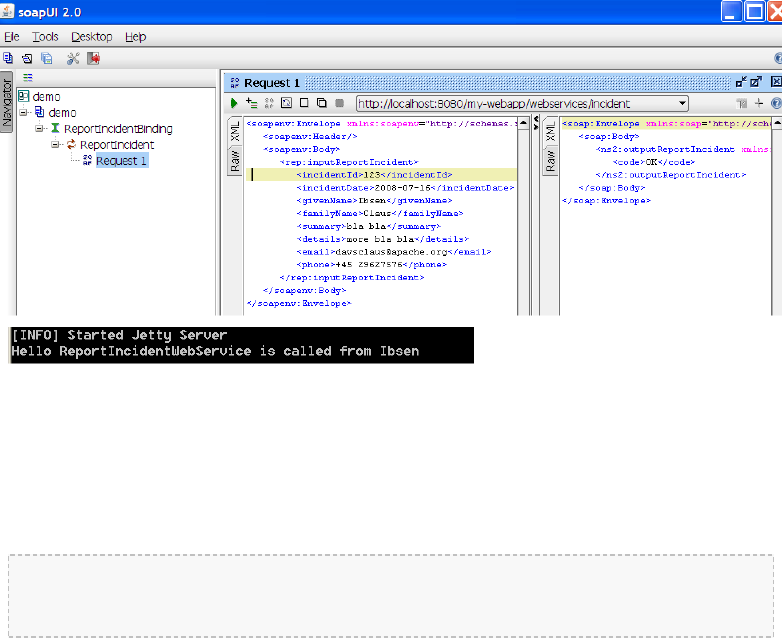Collapse the ReportIncidentBinding tree node

(39, 128)
